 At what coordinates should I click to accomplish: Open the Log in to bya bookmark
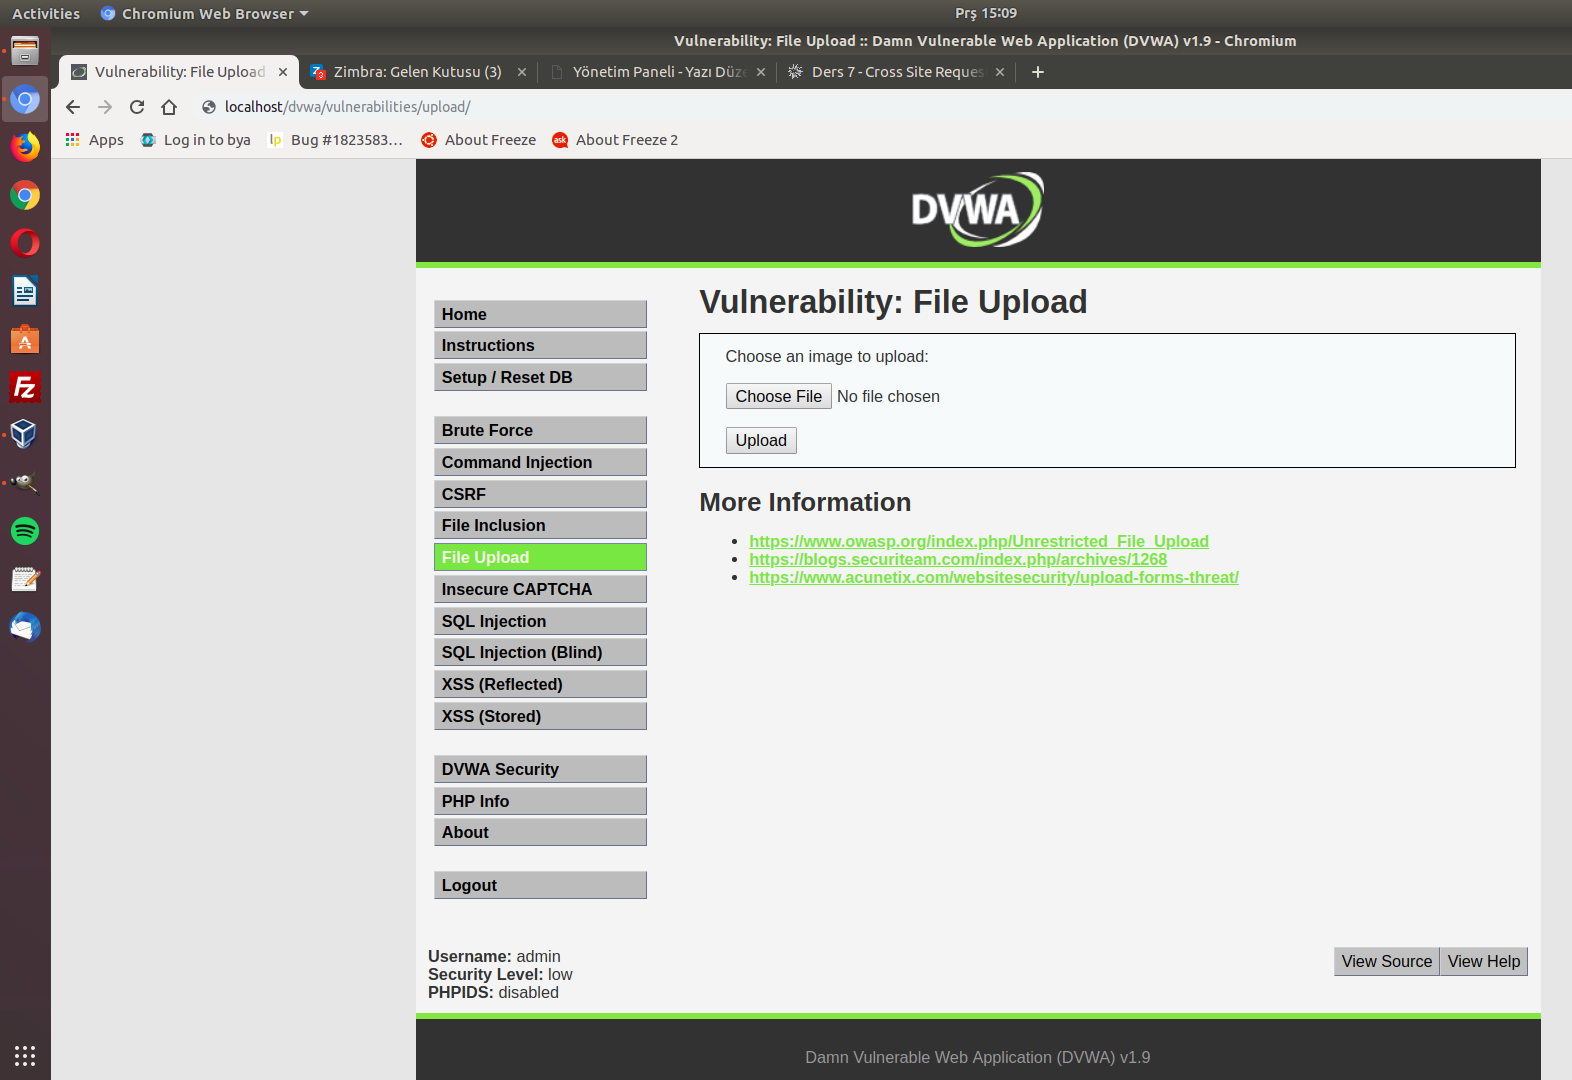(x=196, y=140)
